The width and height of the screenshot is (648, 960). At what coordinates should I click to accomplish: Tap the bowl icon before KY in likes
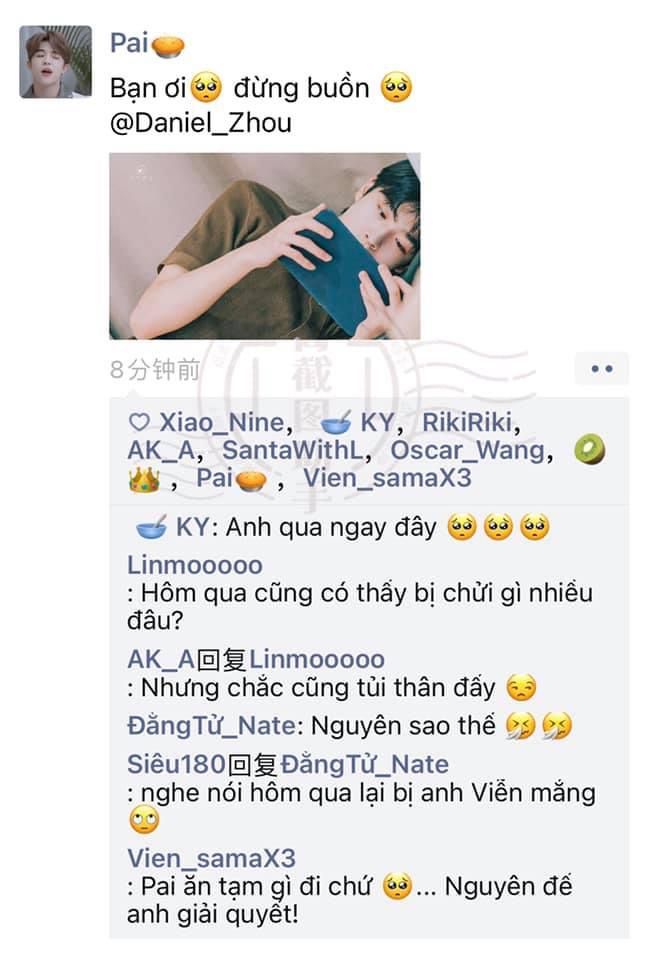click(x=336, y=422)
